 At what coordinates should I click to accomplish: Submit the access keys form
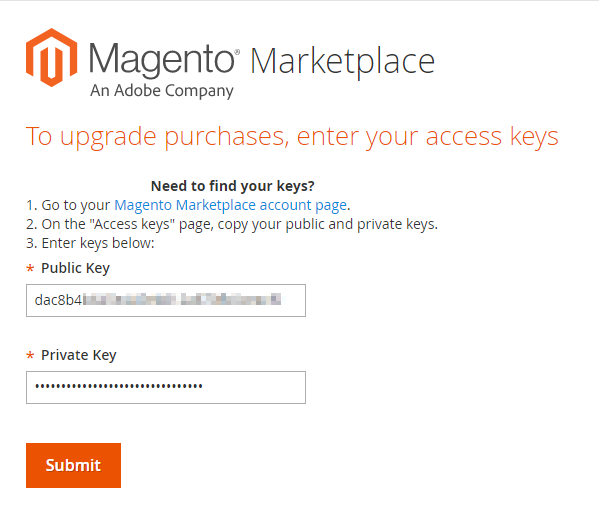point(73,465)
